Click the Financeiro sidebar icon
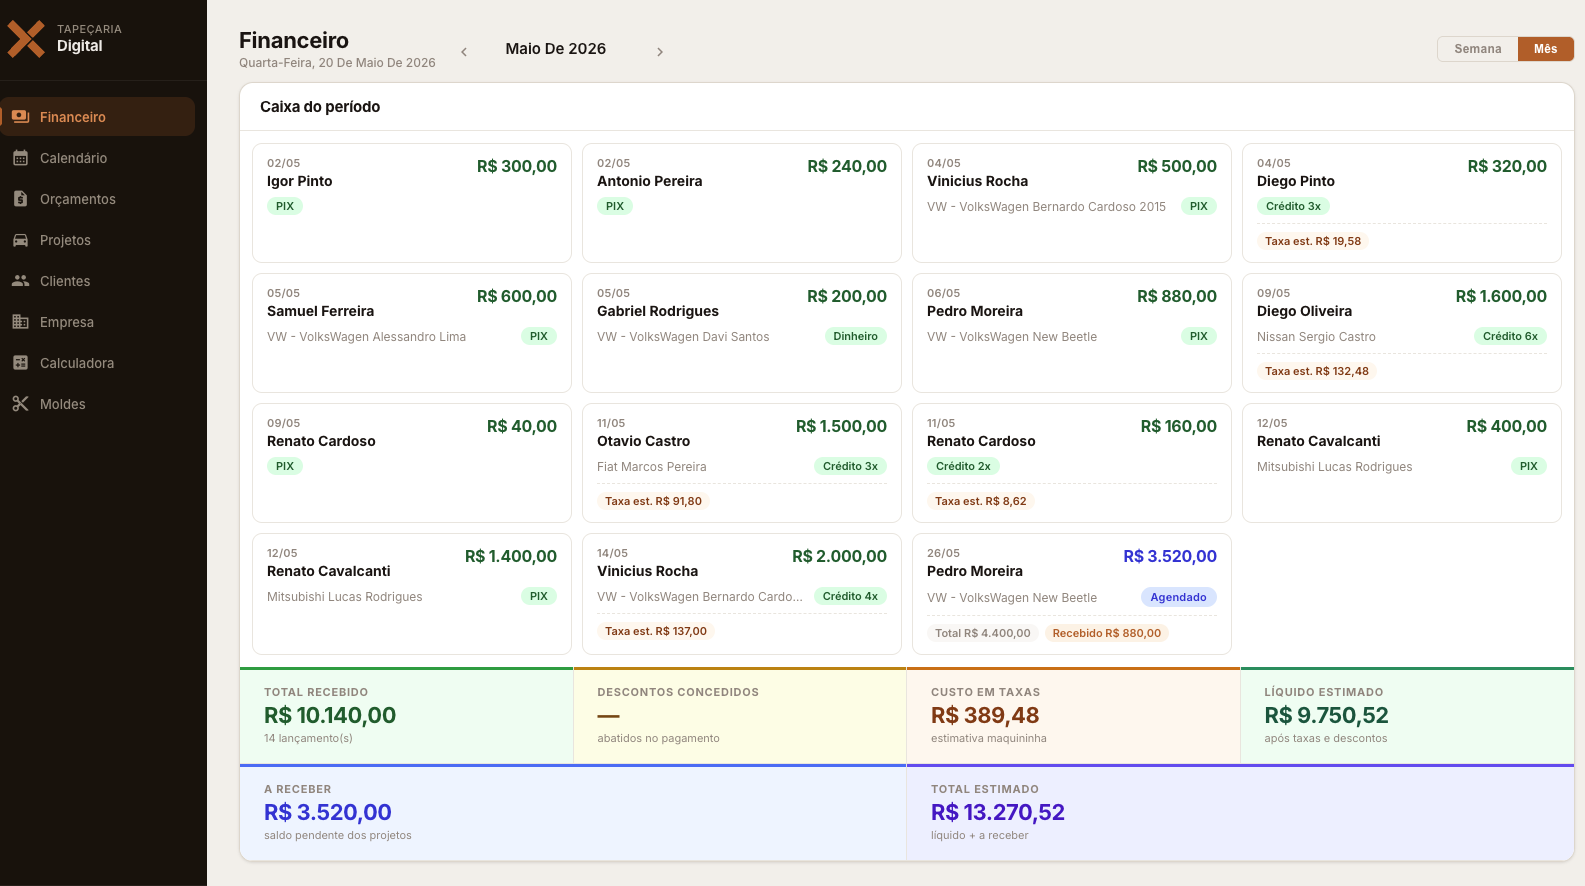The height and width of the screenshot is (886, 1585). point(20,117)
